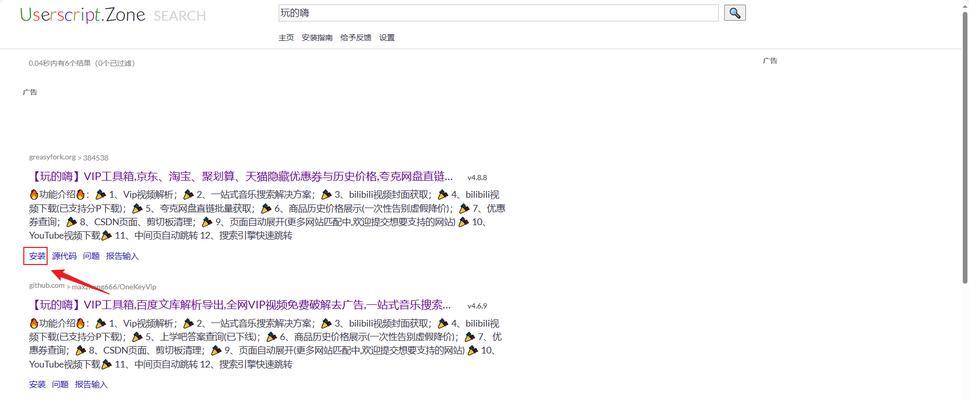Click the 广告 label in right sidebar
Viewport: 969px width, 400px height.
[770, 61]
